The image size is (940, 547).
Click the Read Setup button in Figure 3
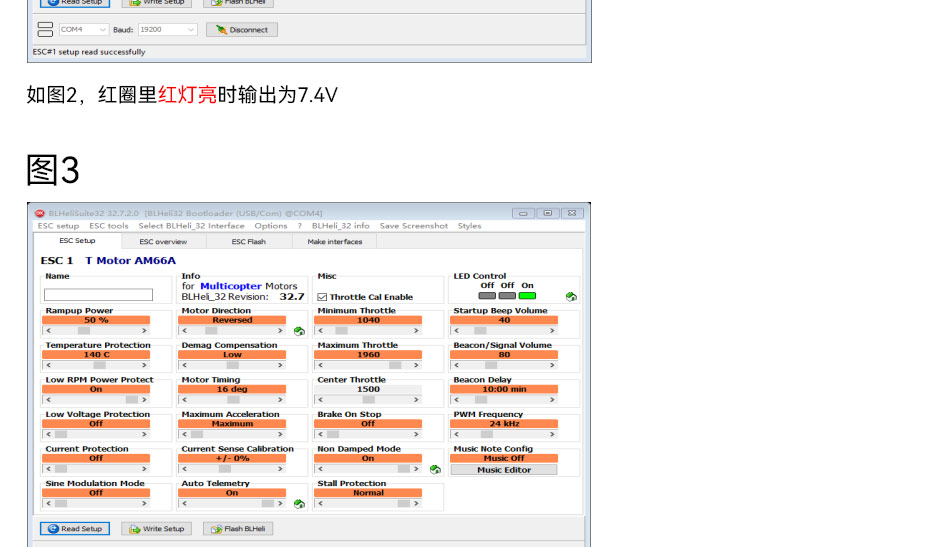click(75, 528)
